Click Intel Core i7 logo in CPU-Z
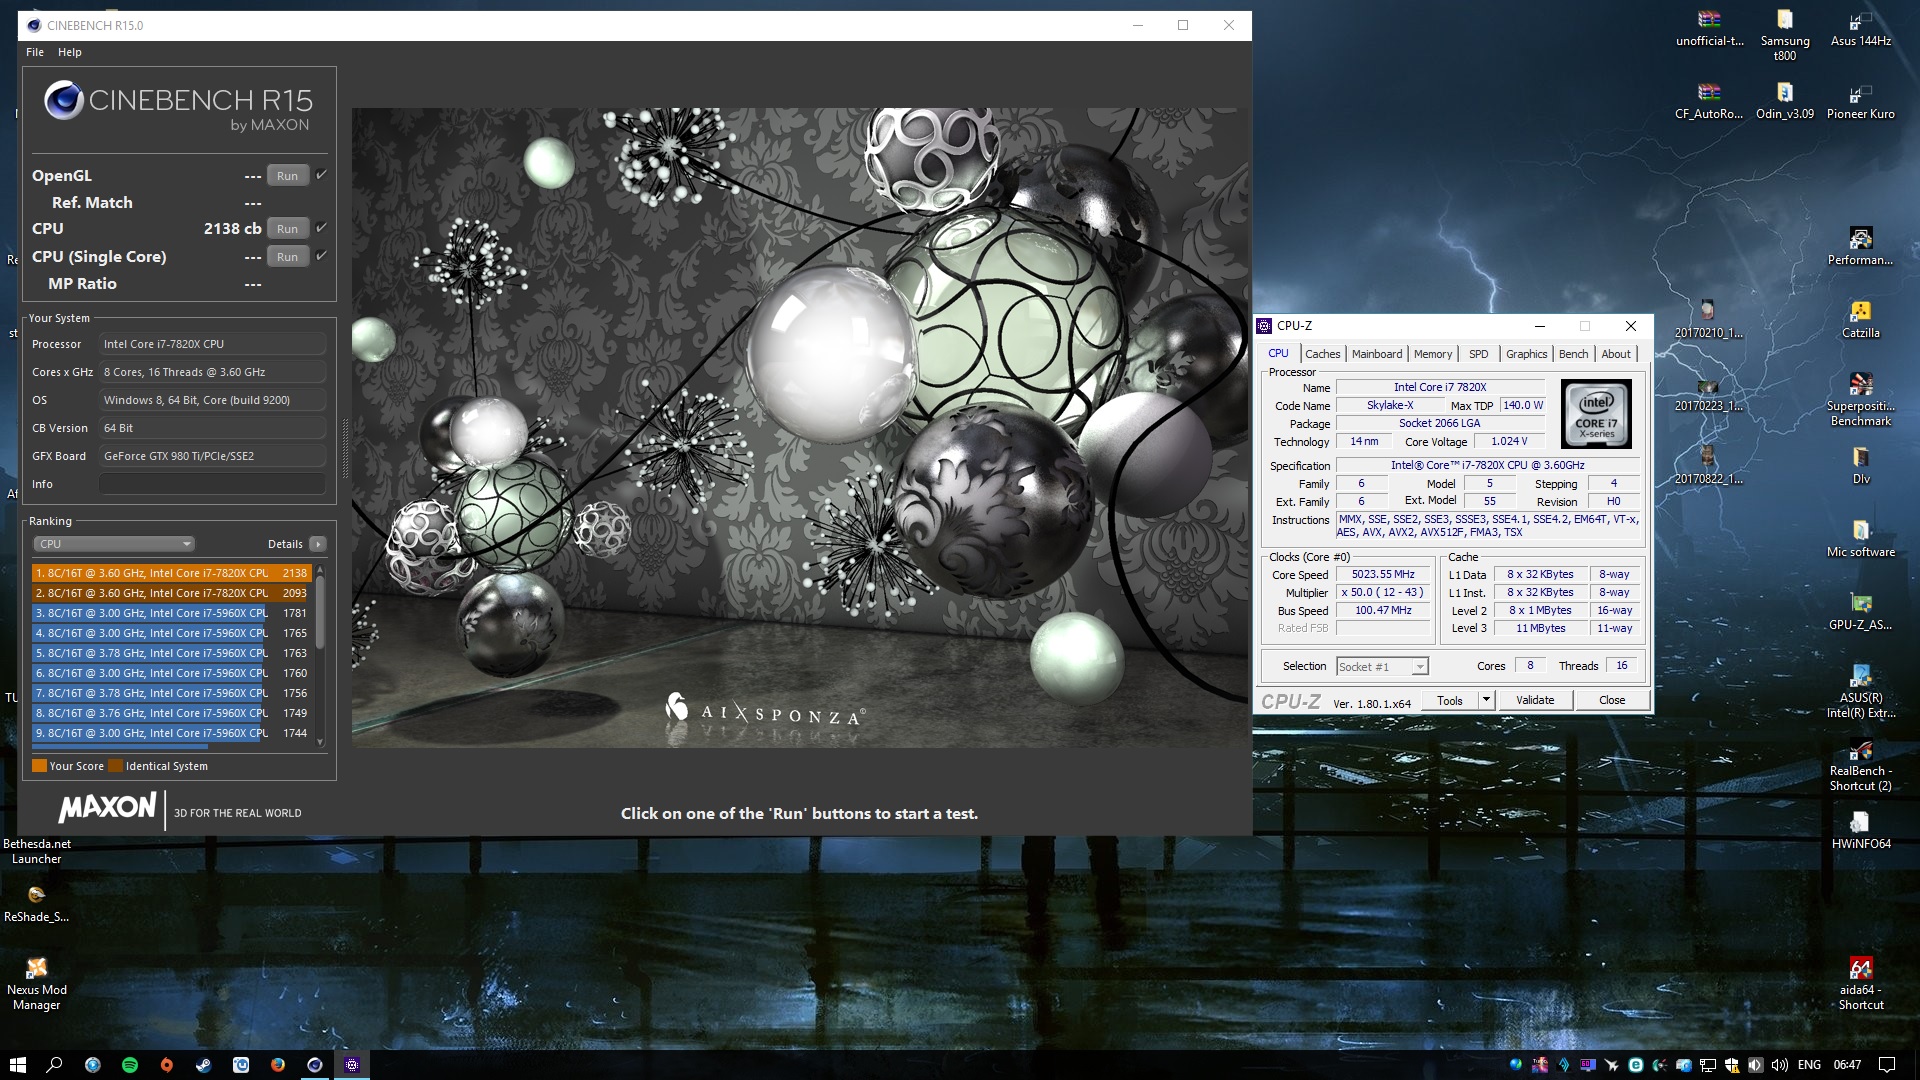The height and width of the screenshot is (1080, 1920). pyautogui.click(x=1596, y=414)
